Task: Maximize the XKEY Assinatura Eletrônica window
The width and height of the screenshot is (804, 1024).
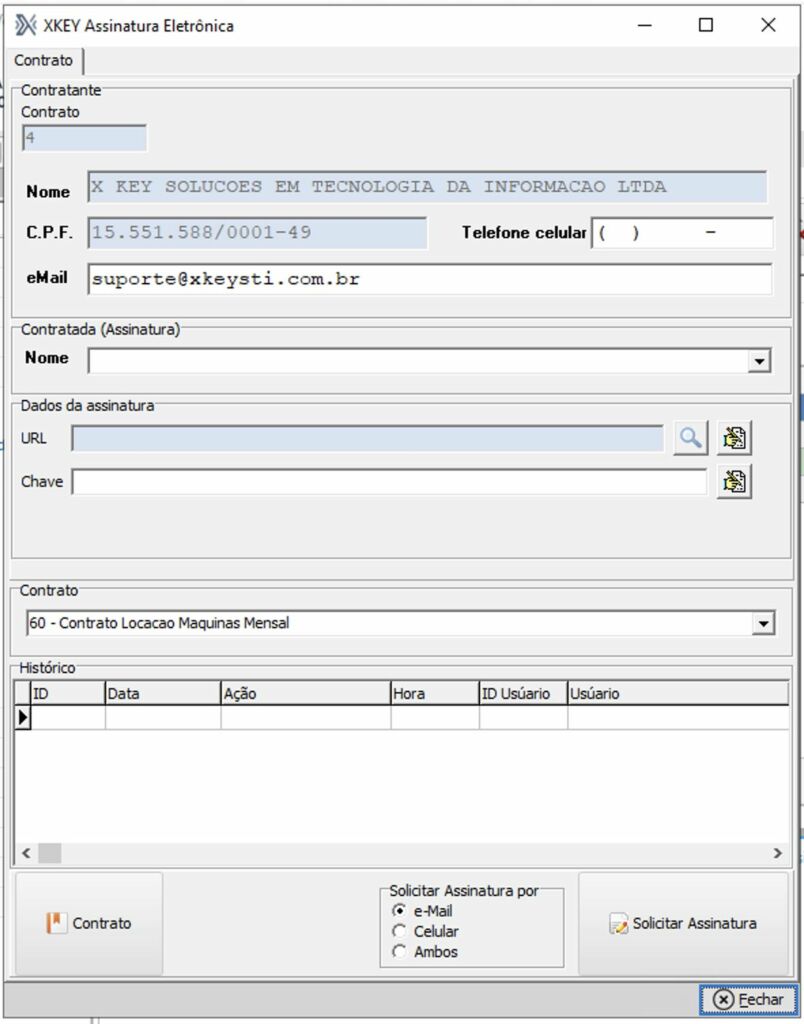Action: point(706,25)
